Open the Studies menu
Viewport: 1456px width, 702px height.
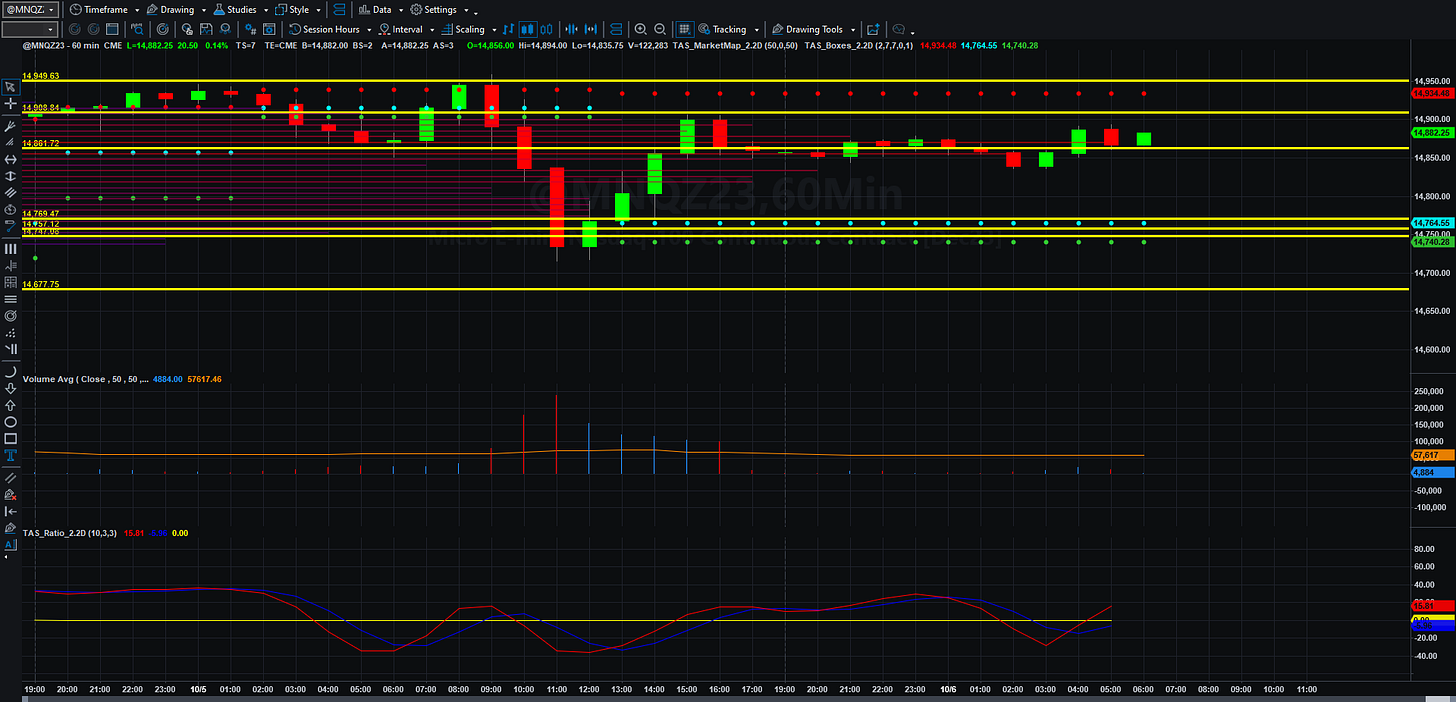tap(236, 9)
